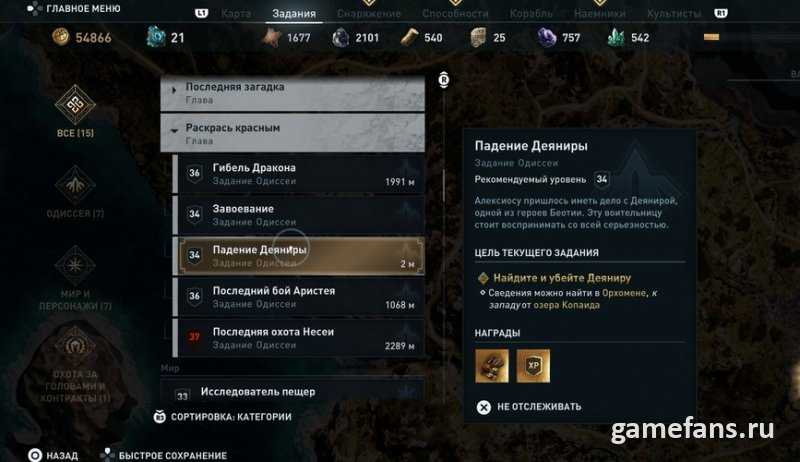Click the drachmae gold coin counter icon

(x=61, y=37)
